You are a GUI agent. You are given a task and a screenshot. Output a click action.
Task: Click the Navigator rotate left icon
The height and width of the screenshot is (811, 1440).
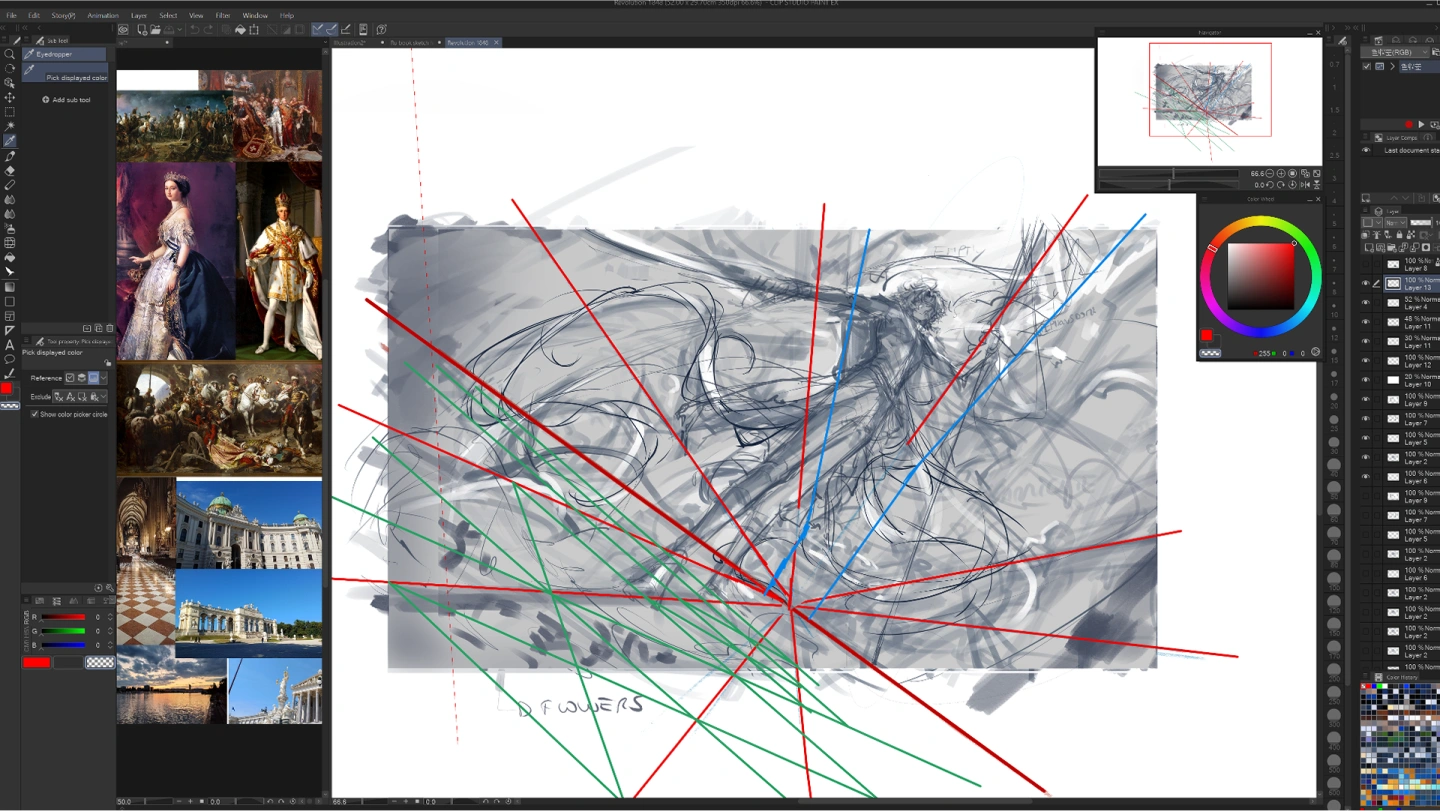[x=1269, y=185]
